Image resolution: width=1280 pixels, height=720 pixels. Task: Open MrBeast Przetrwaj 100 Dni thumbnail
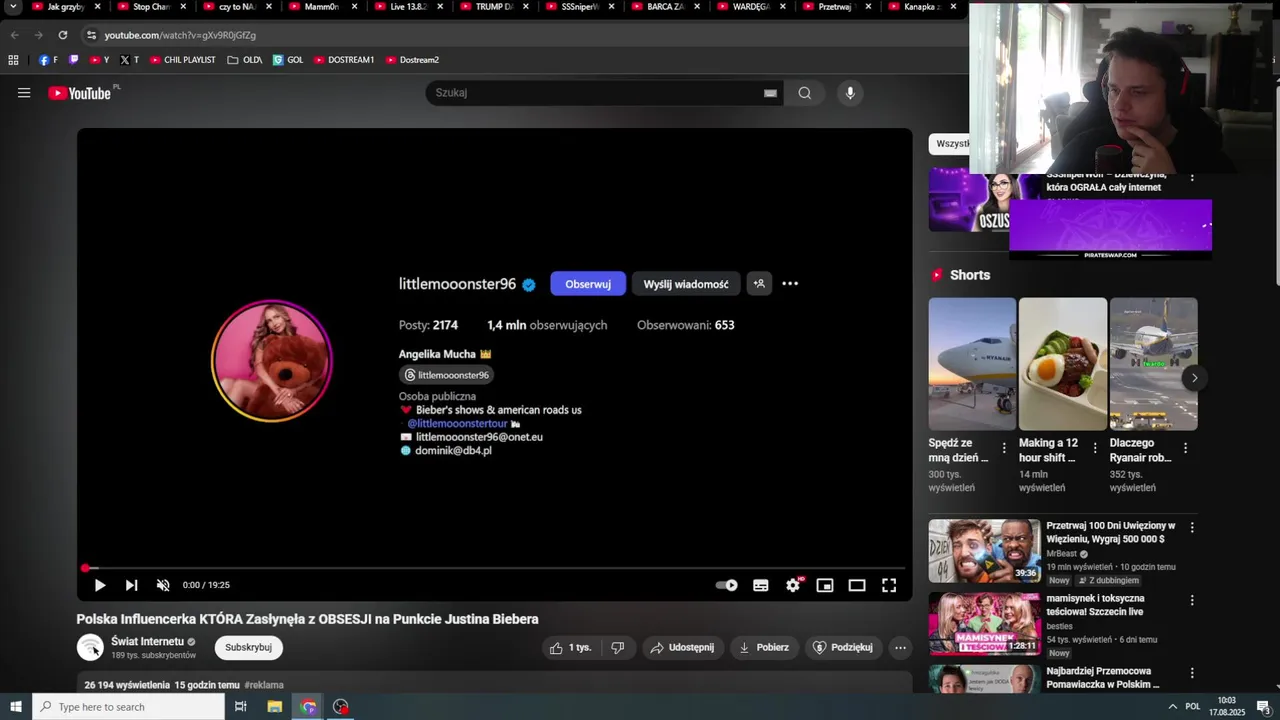[984, 550]
